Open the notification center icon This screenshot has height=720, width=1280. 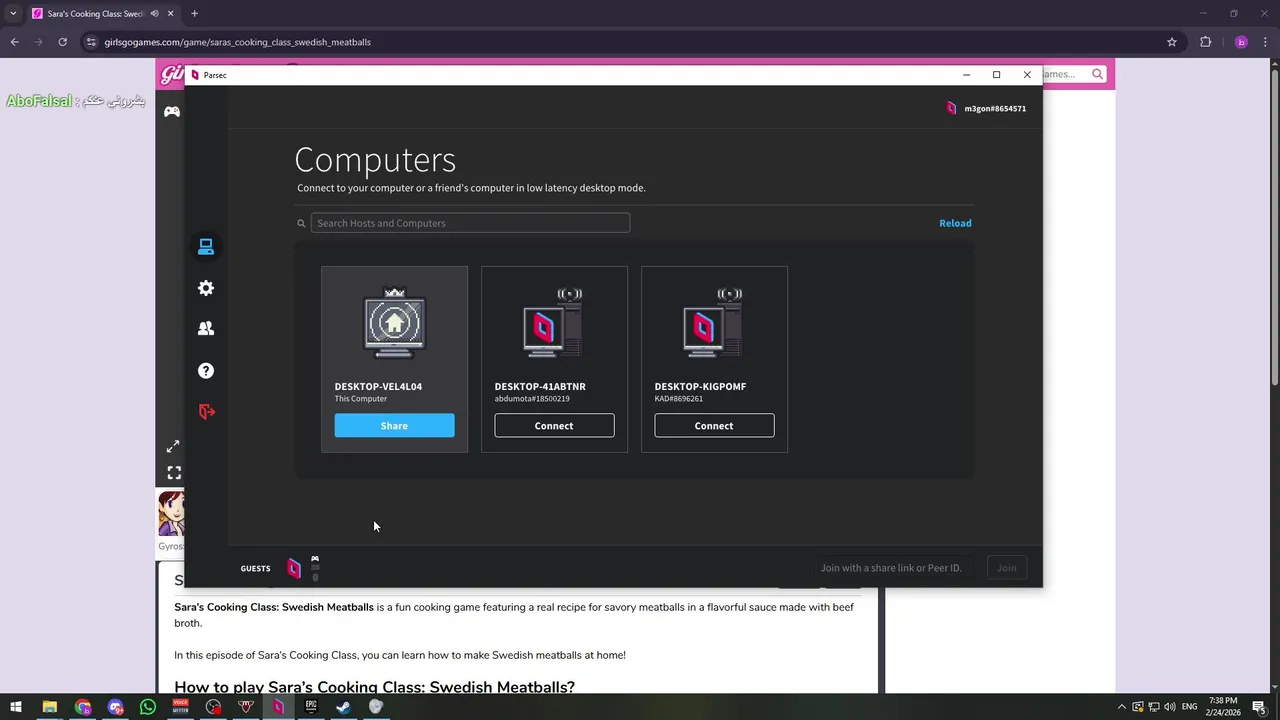coord(1259,707)
